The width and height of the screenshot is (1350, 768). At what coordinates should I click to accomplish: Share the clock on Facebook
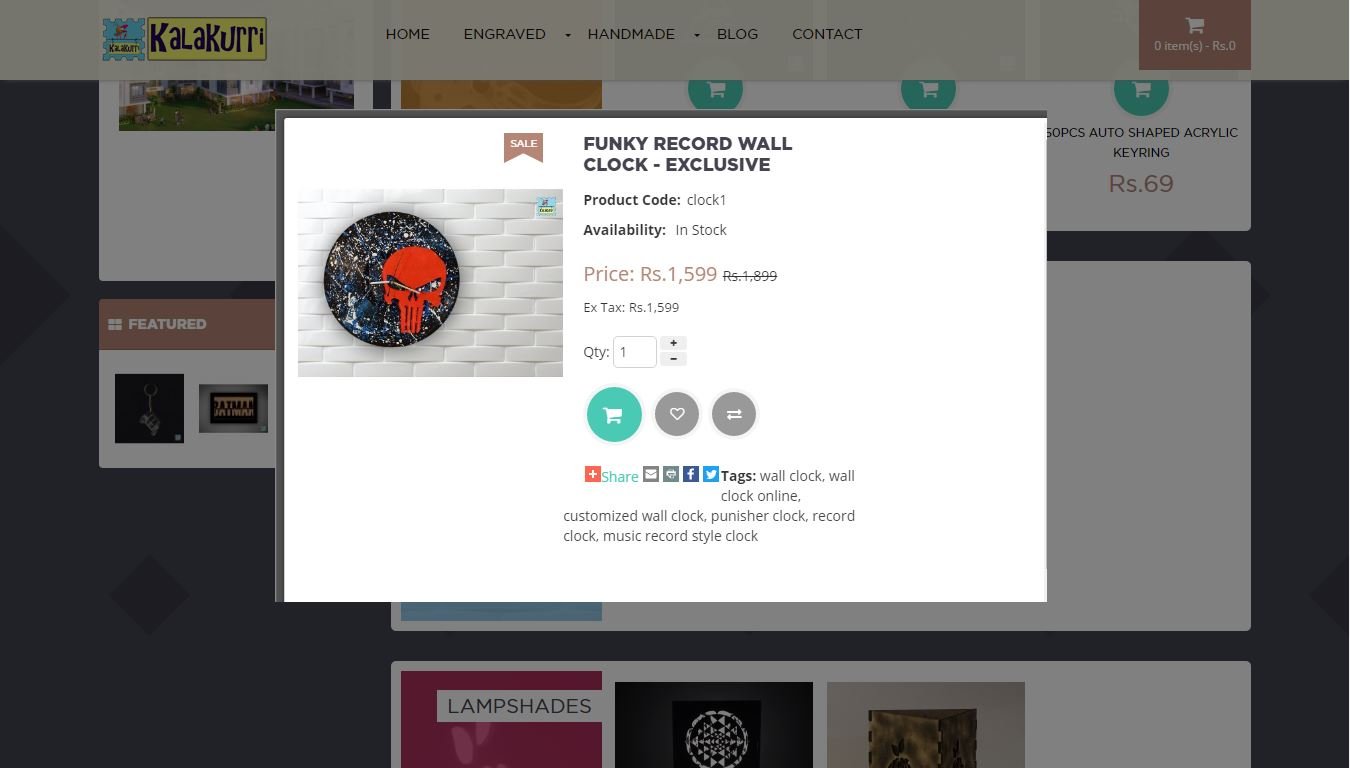(x=691, y=474)
